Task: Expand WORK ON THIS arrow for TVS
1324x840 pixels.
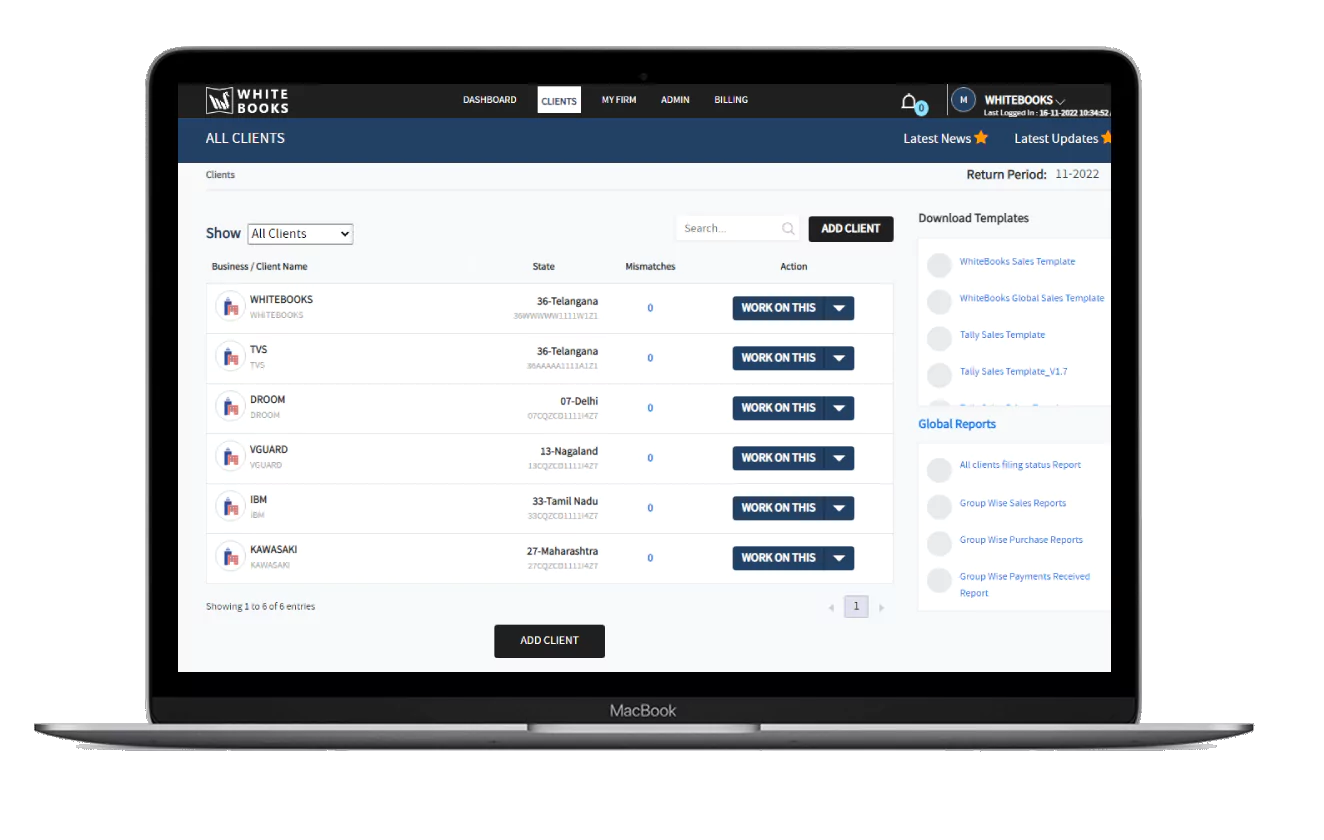Action: (839, 358)
